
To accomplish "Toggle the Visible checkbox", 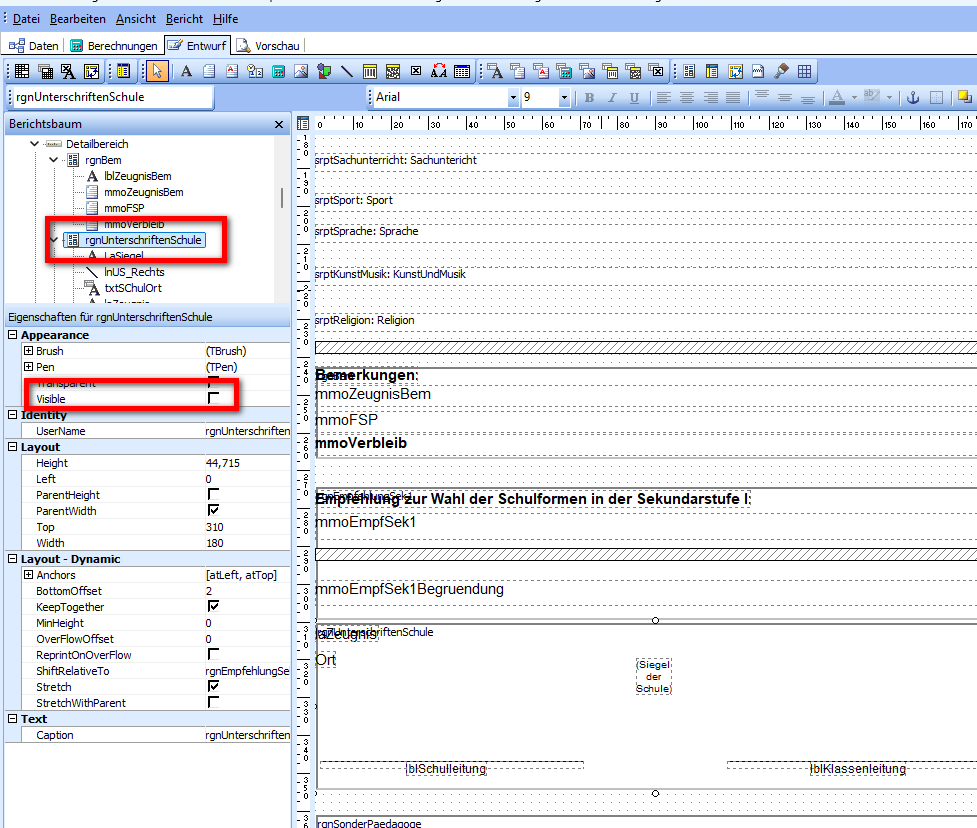I will (214, 397).
